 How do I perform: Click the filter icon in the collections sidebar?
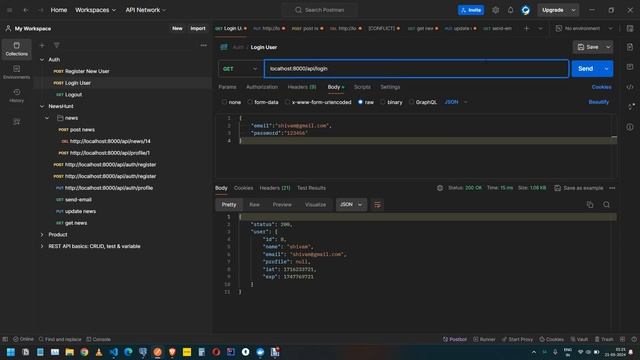[x=56, y=45]
